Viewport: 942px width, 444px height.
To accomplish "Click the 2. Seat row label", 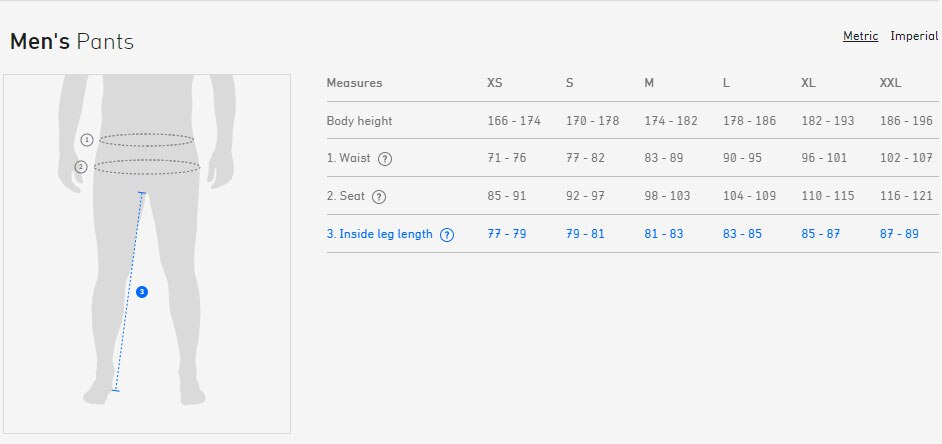I will pos(345,196).
